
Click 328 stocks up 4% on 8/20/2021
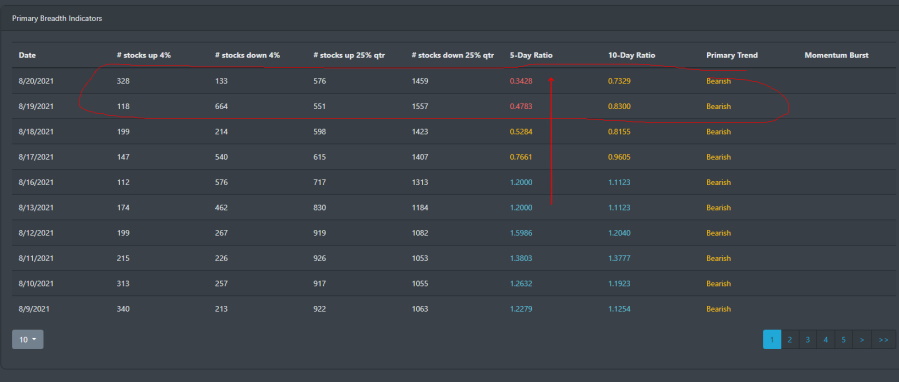pos(123,81)
